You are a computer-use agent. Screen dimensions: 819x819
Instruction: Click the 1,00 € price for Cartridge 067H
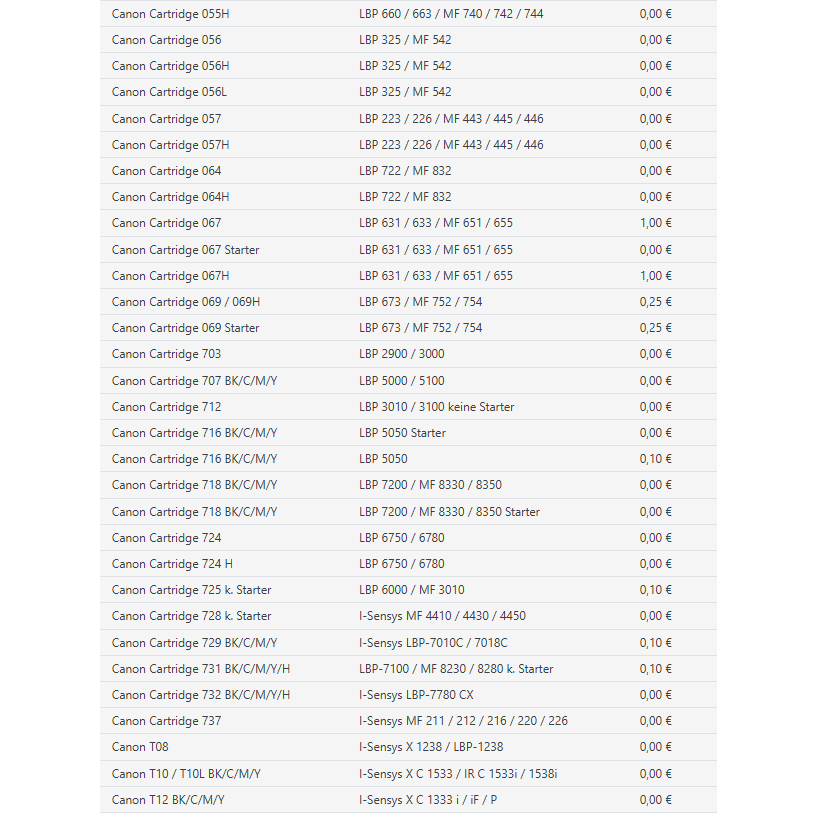click(655, 276)
